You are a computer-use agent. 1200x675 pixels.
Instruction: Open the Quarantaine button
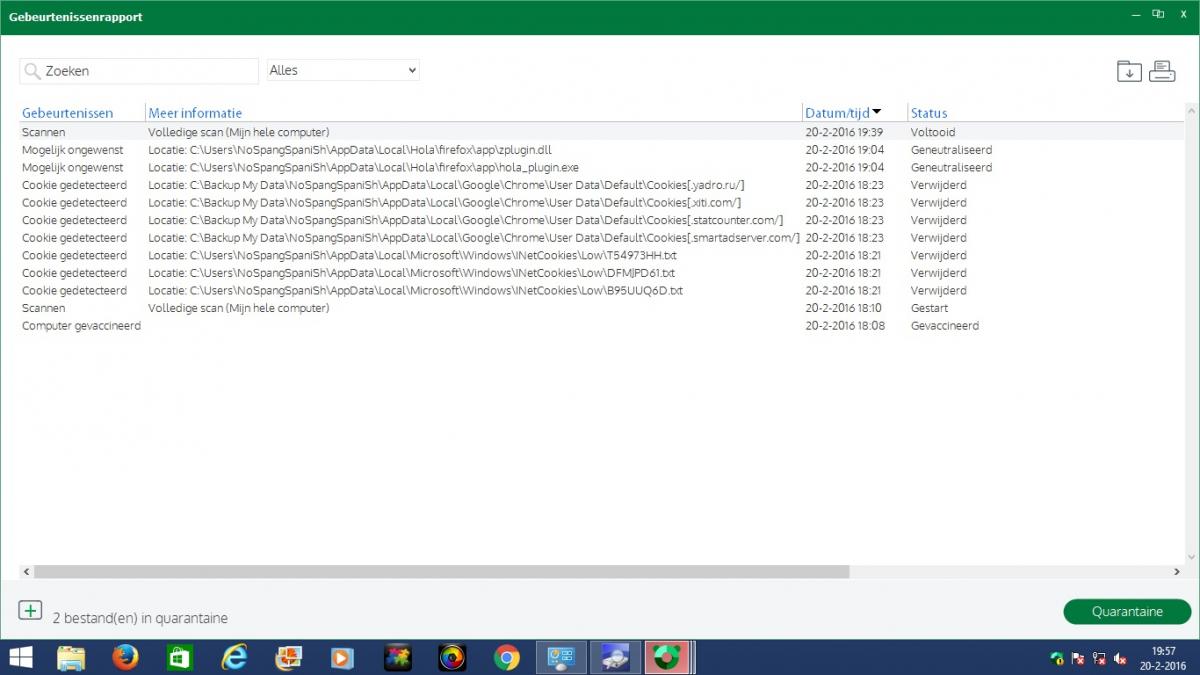point(1127,611)
